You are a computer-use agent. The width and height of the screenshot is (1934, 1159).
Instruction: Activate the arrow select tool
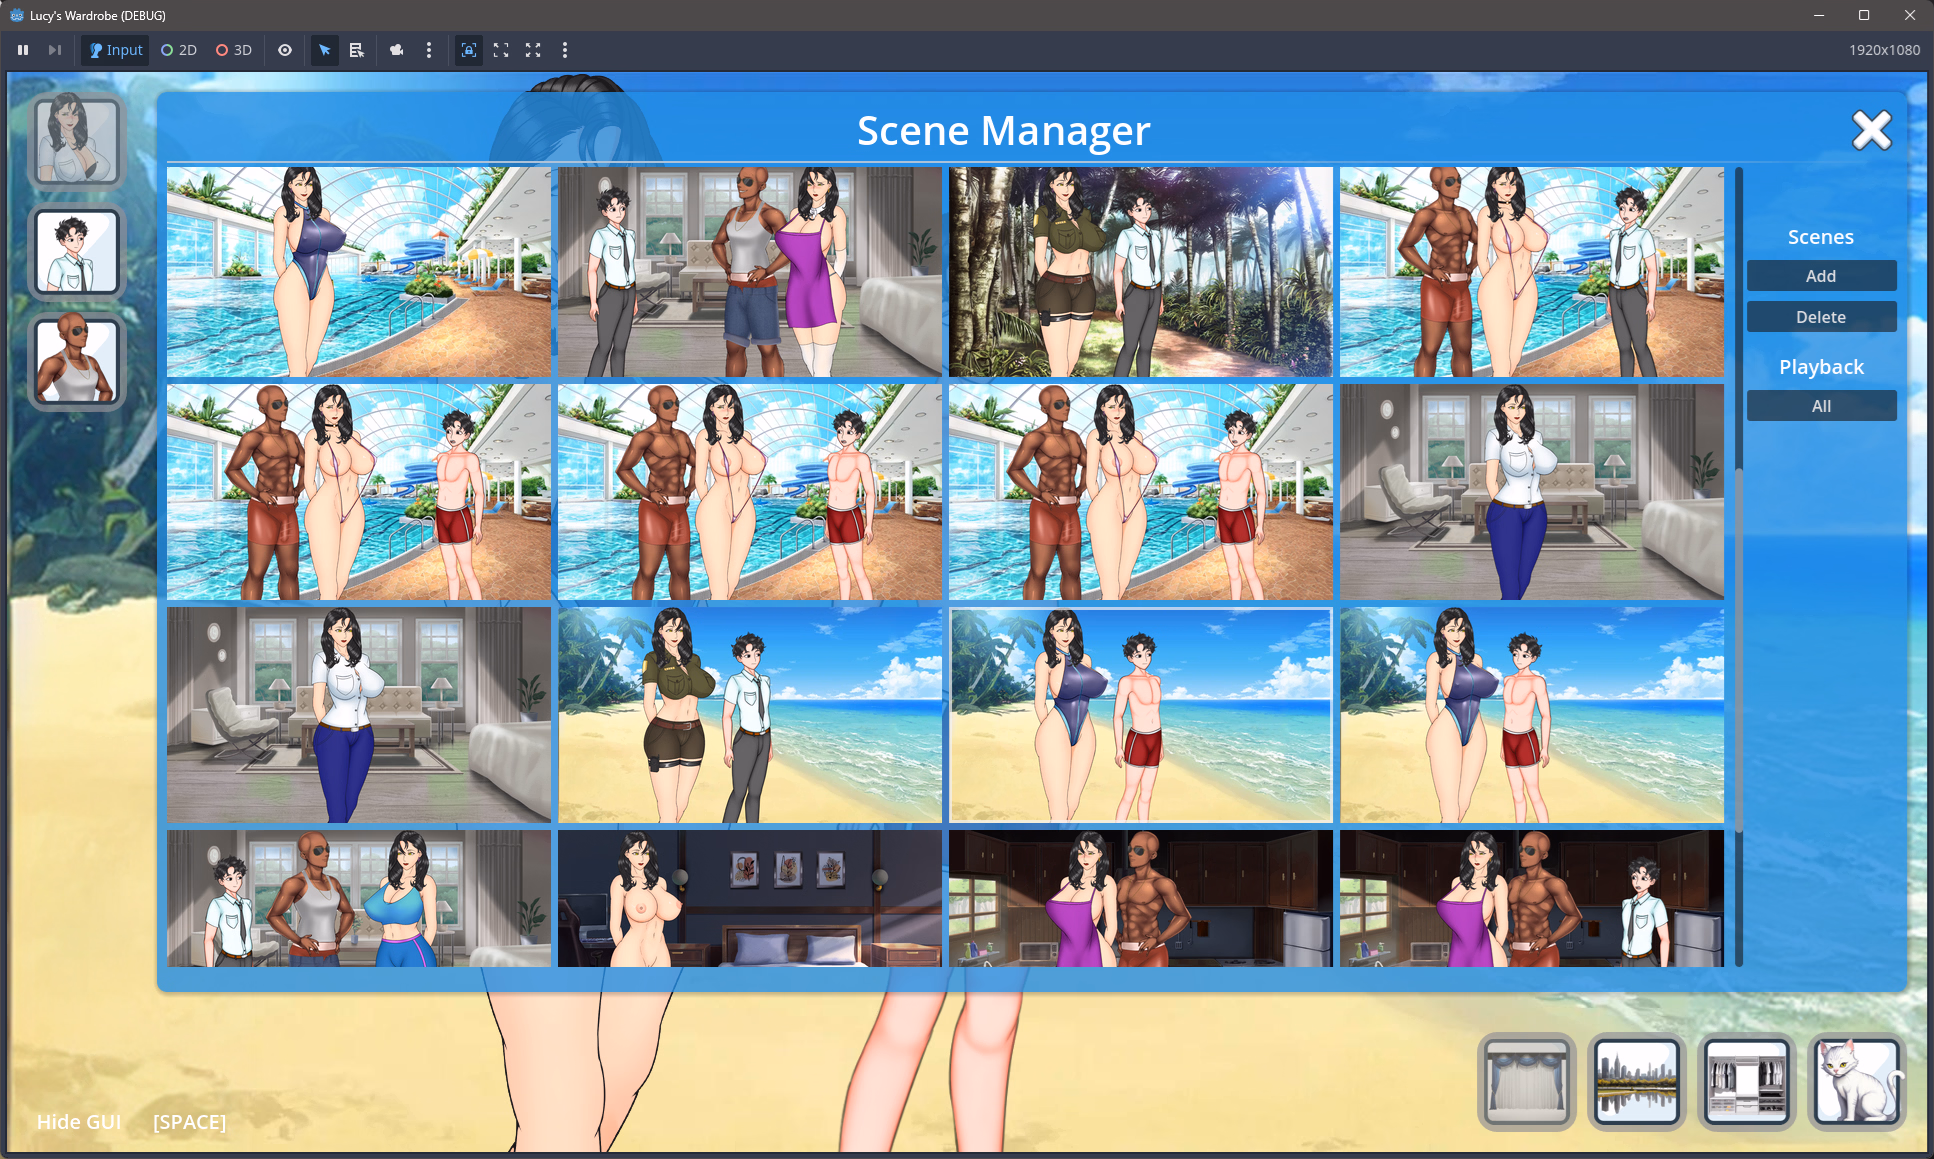click(325, 50)
